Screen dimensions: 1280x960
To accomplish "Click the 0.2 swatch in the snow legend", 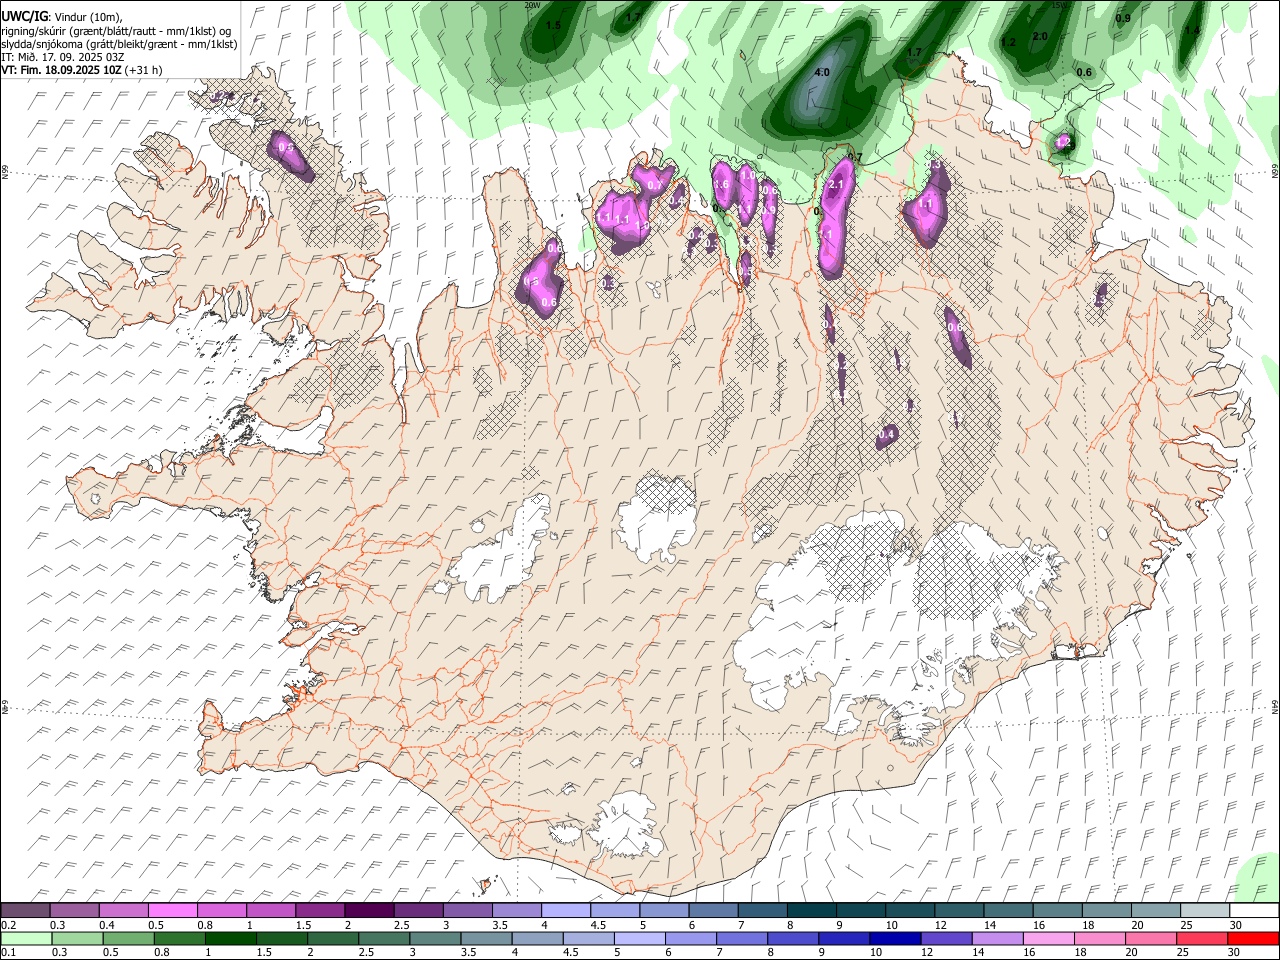I will click(x=26, y=910).
